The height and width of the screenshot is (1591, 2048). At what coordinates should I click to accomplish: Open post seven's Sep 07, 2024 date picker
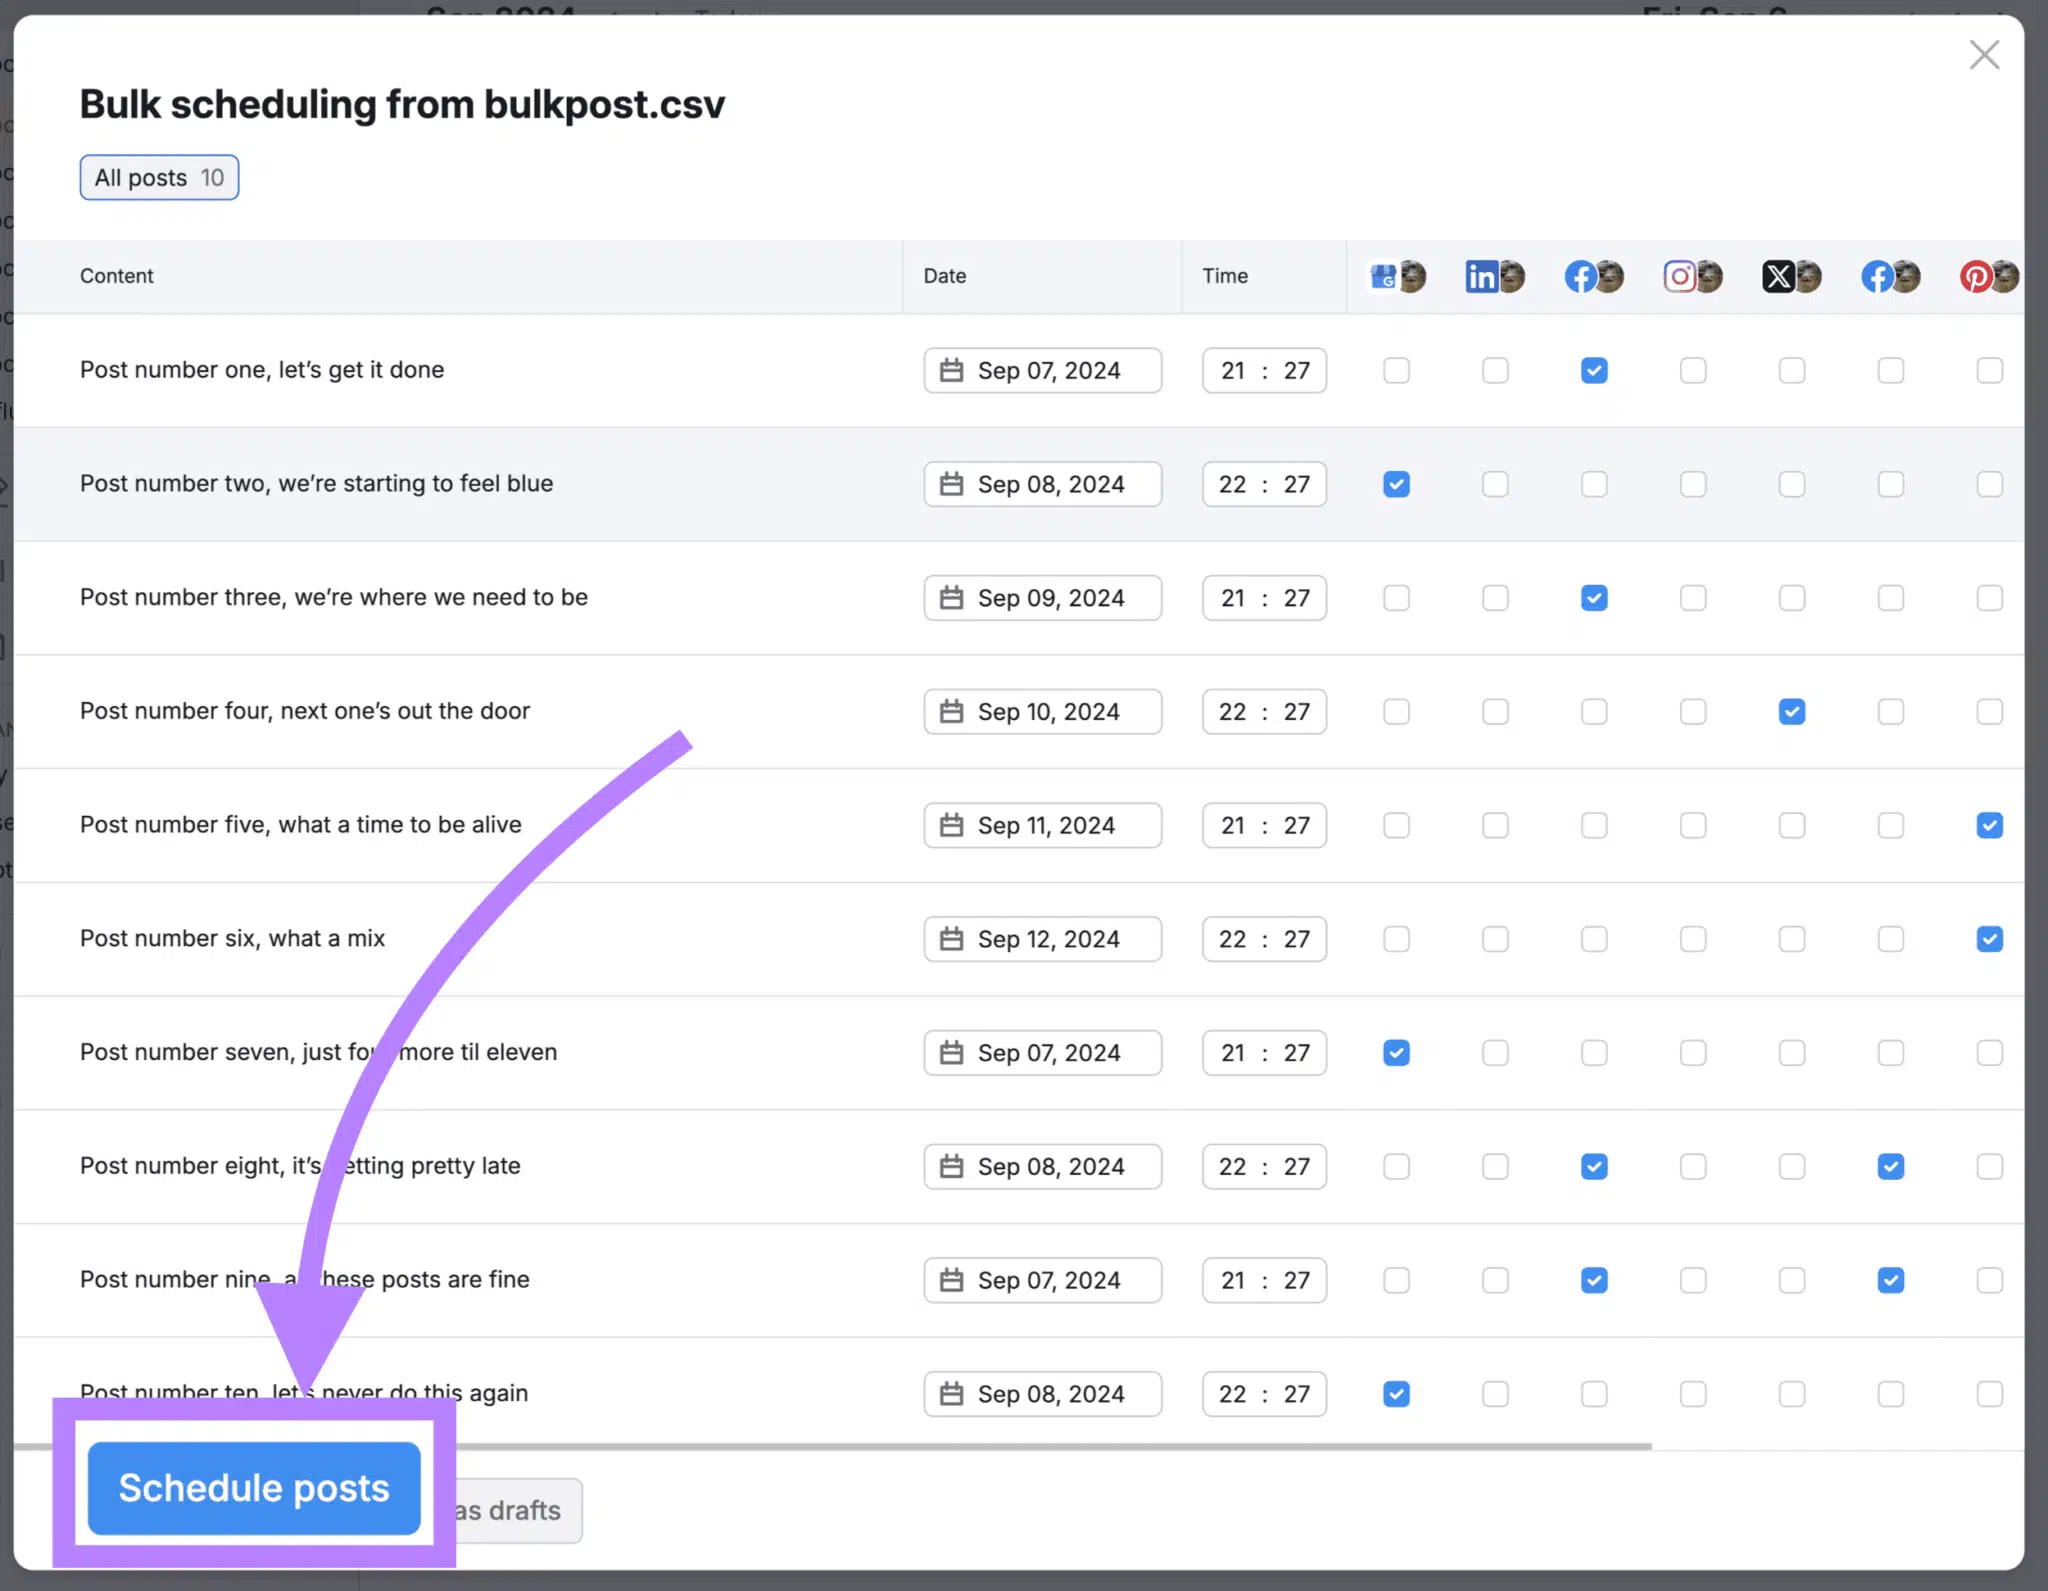tap(1042, 1053)
